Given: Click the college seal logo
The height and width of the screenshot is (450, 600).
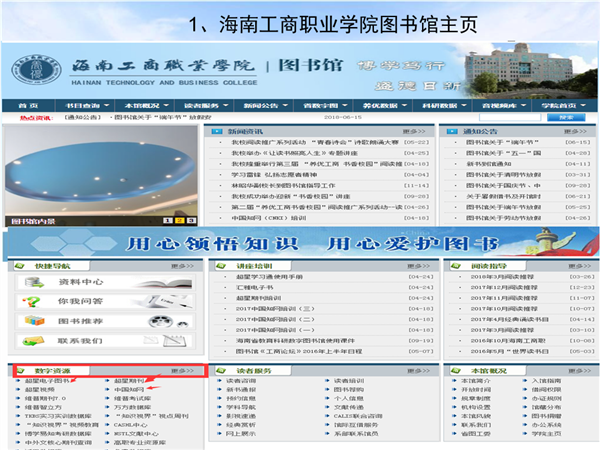Looking at the screenshot, I should point(36,70).
